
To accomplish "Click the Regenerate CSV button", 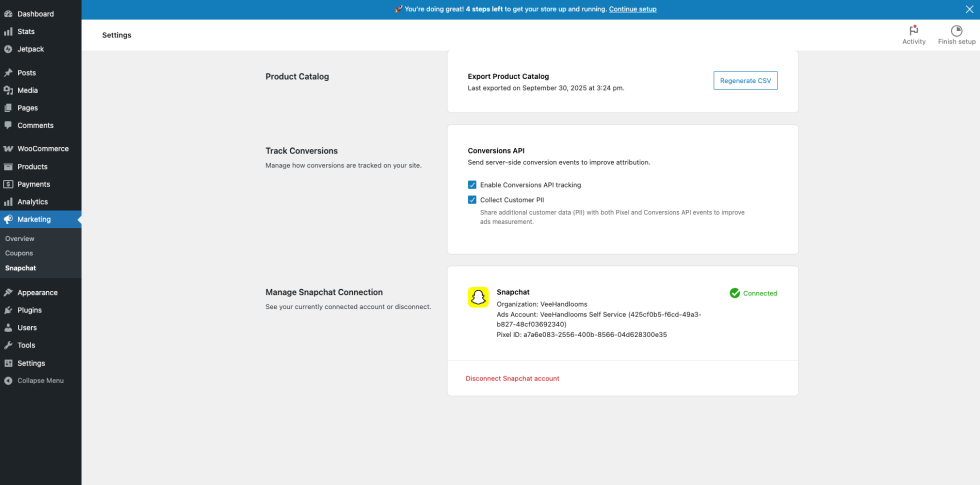I will (x=745, y=81).
